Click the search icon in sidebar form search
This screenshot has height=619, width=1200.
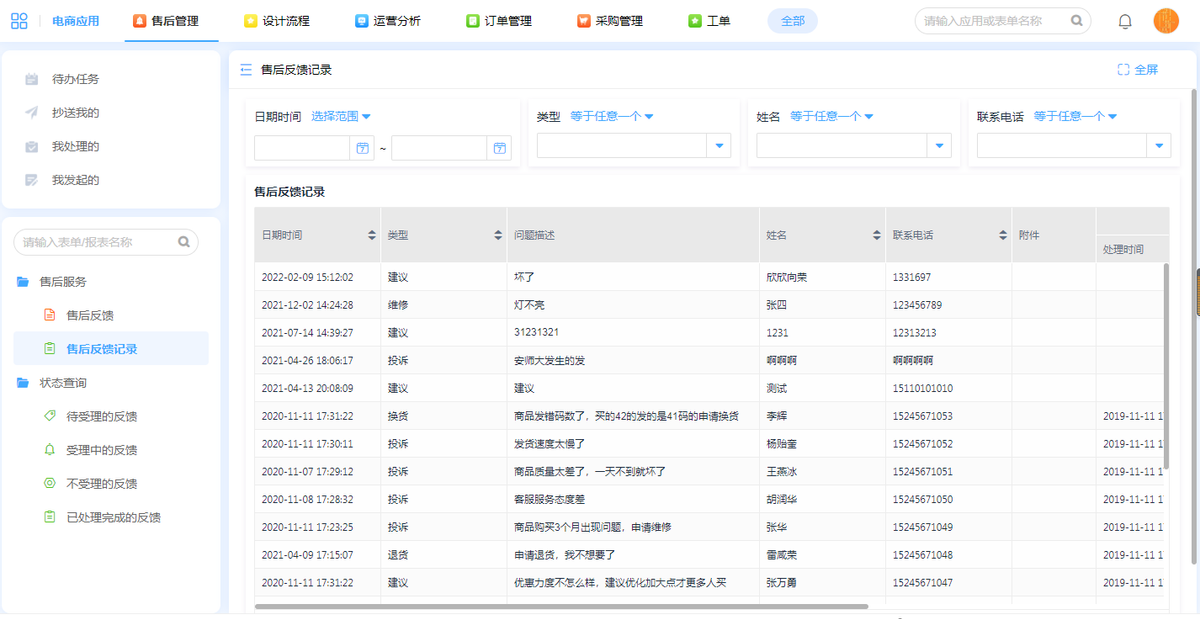184,242
